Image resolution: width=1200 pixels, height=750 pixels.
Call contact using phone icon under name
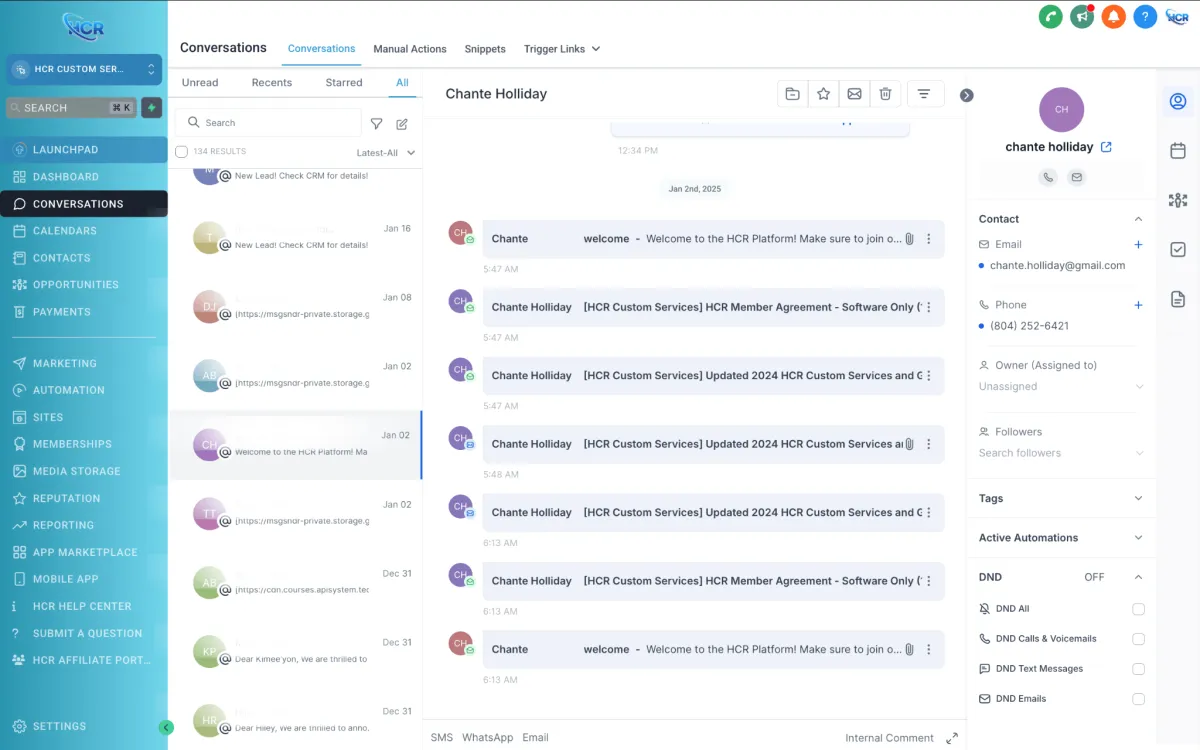tap(1047, 177)
